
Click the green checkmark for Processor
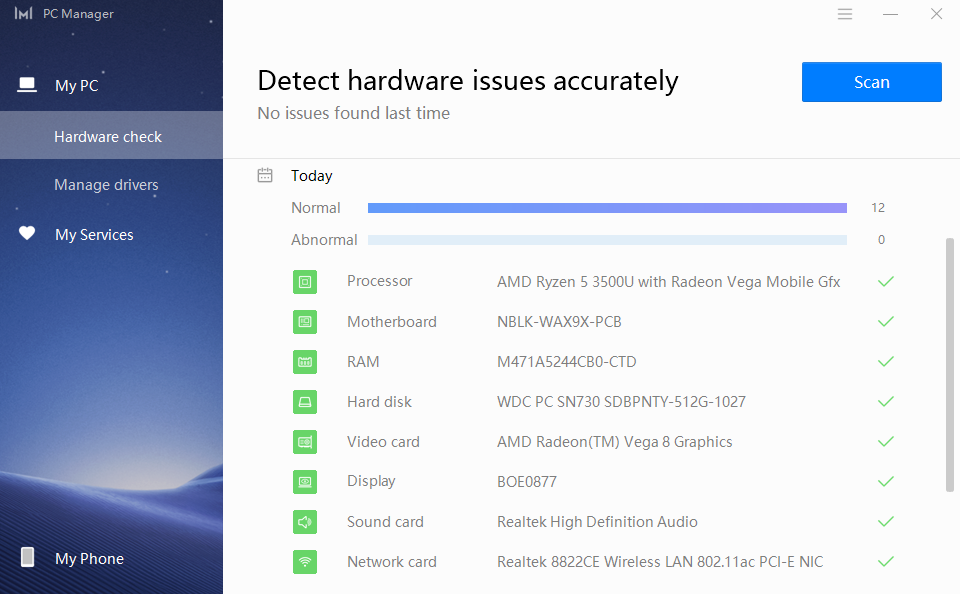pos(885,282)
